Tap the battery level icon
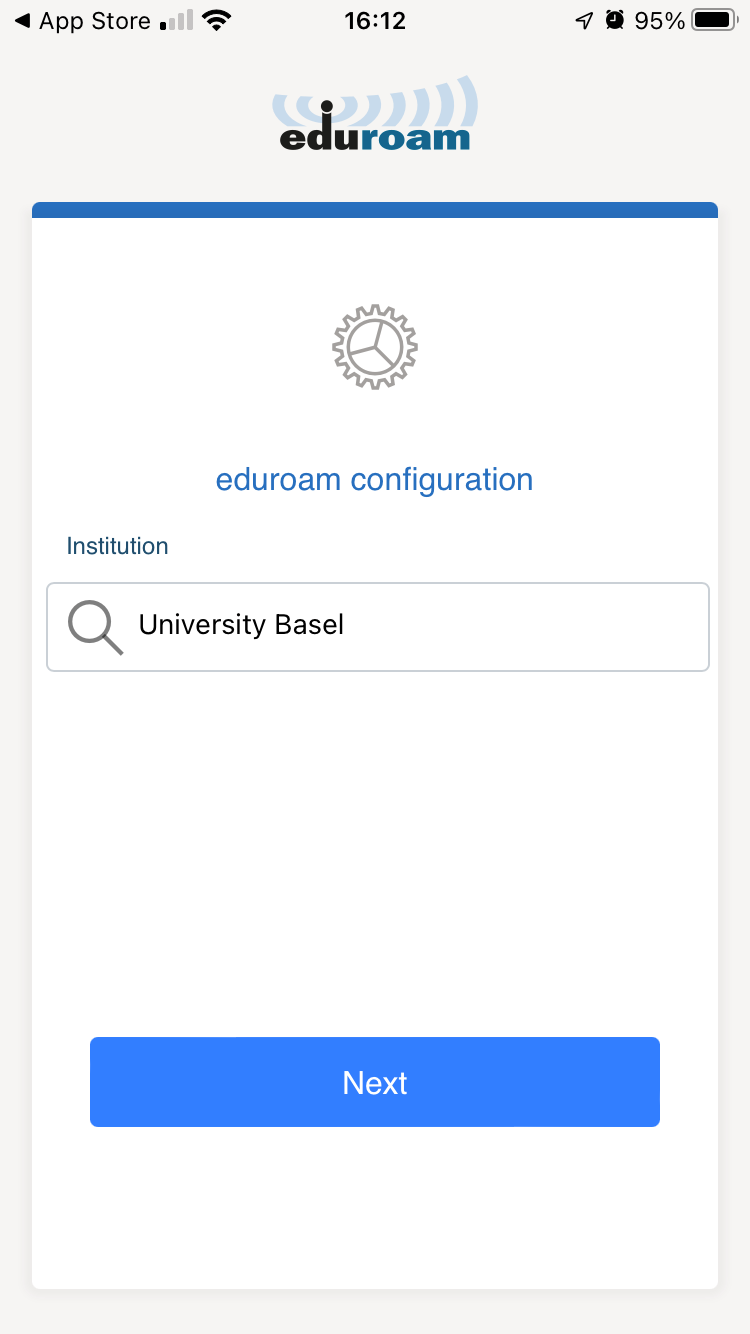 pyautogui.click(x=712, y=21)
